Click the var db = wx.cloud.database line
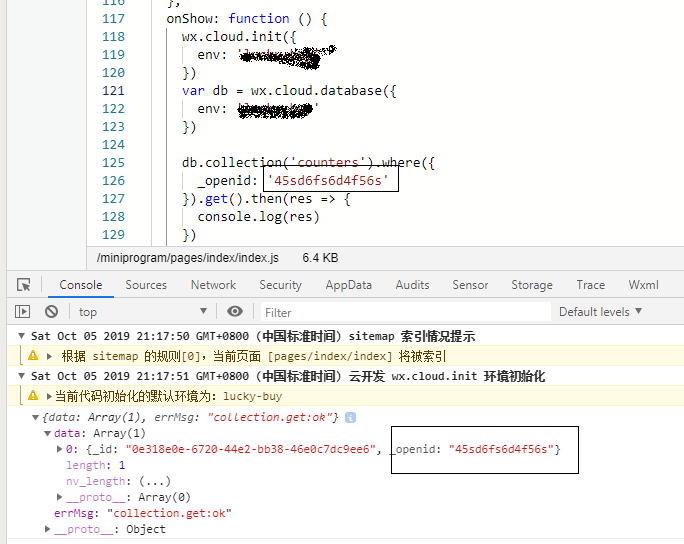 289,91
